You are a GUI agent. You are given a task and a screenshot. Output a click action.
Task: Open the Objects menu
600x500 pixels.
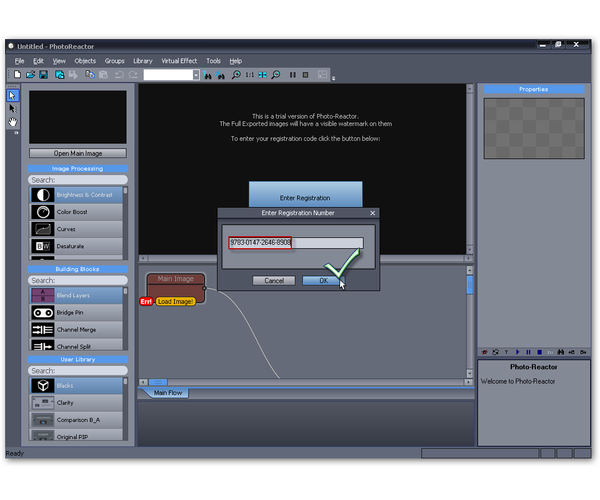coord(85,61)
